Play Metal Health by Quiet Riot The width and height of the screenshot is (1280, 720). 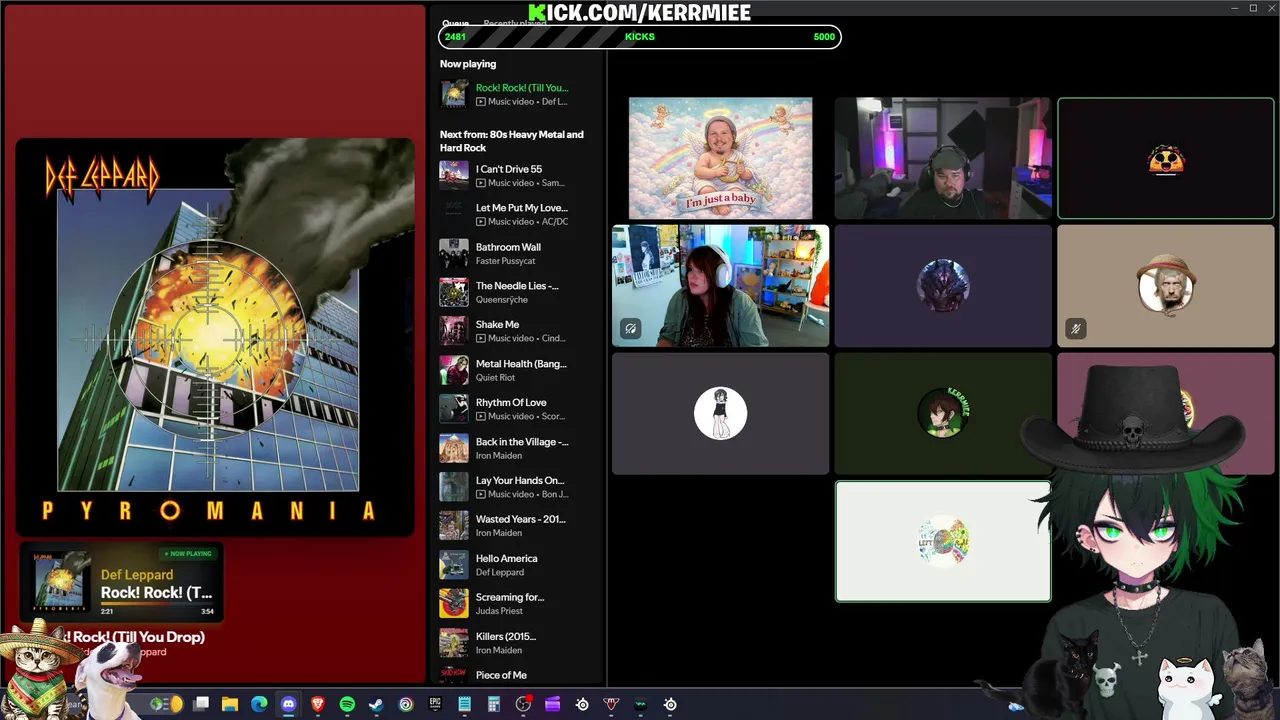519,370
